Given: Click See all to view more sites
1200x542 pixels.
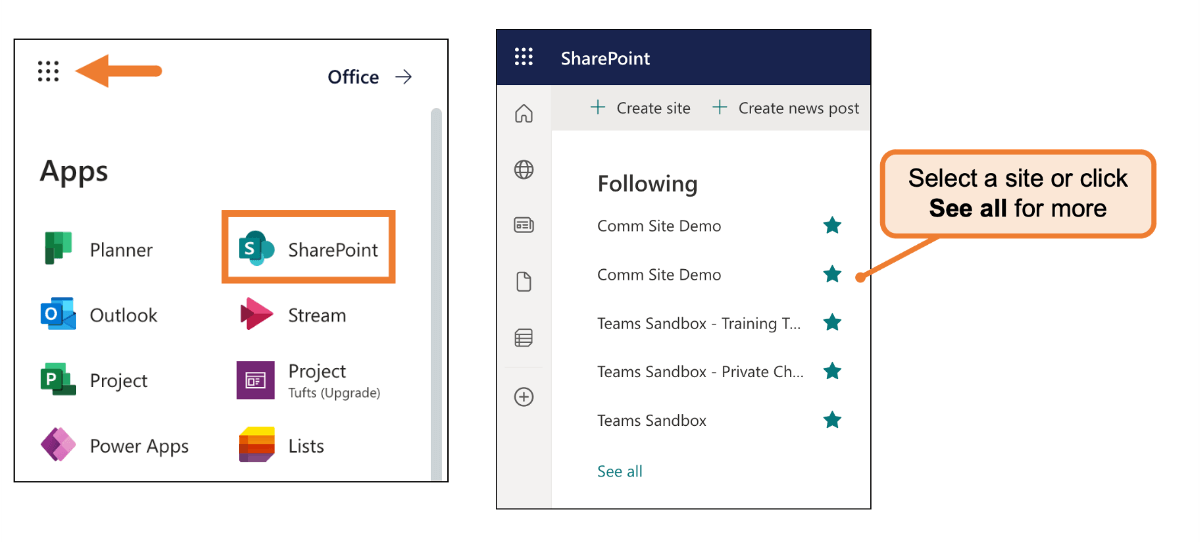Looking at the screenshot, I should click(x=620, y=471).
